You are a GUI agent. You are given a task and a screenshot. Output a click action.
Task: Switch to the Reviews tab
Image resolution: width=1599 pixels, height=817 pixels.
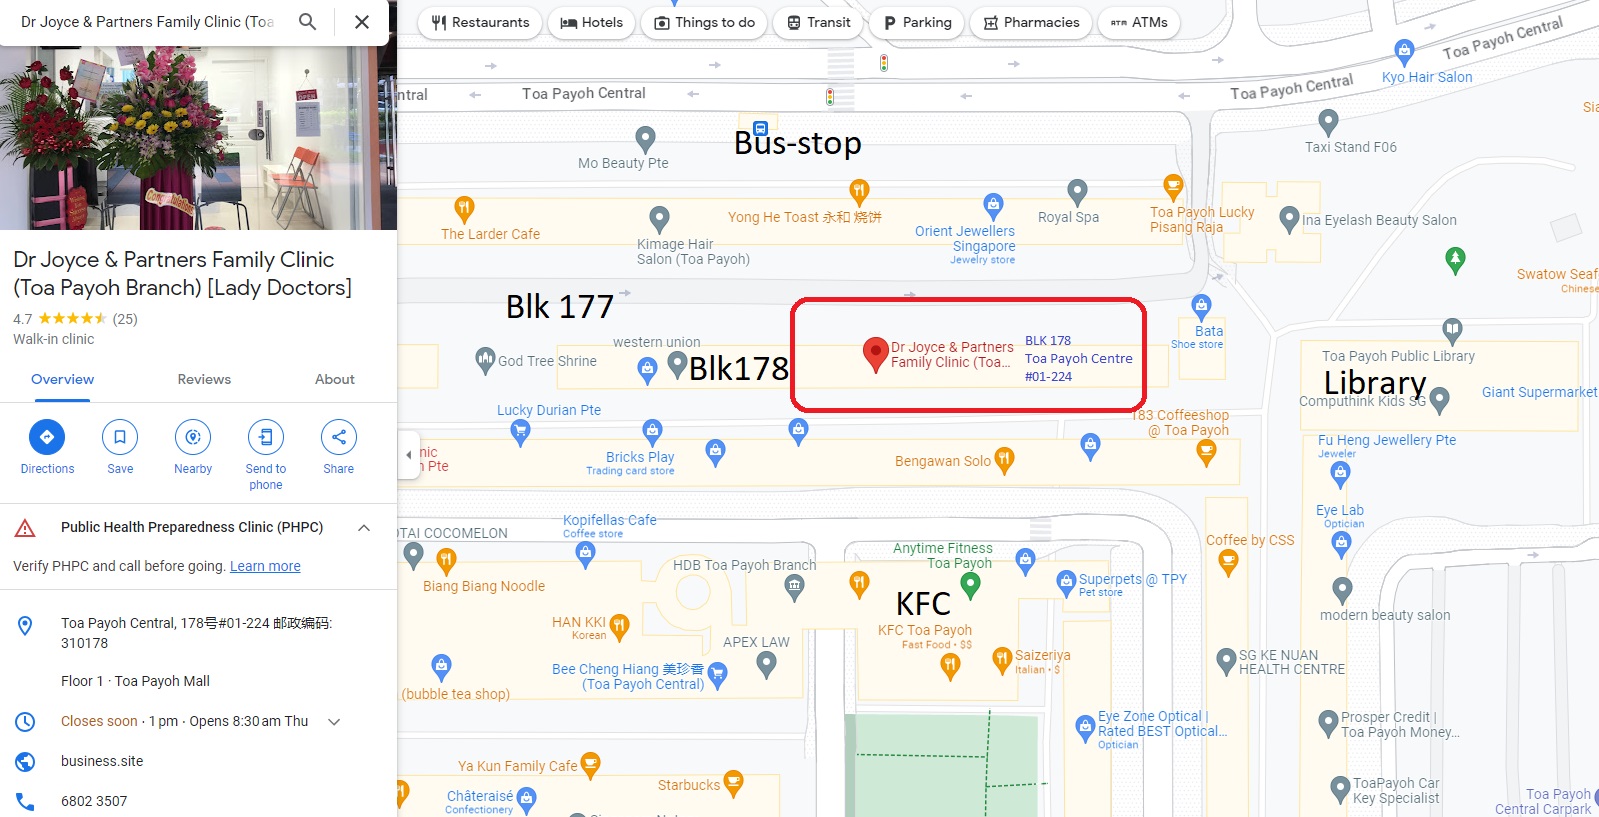[204, 380]
